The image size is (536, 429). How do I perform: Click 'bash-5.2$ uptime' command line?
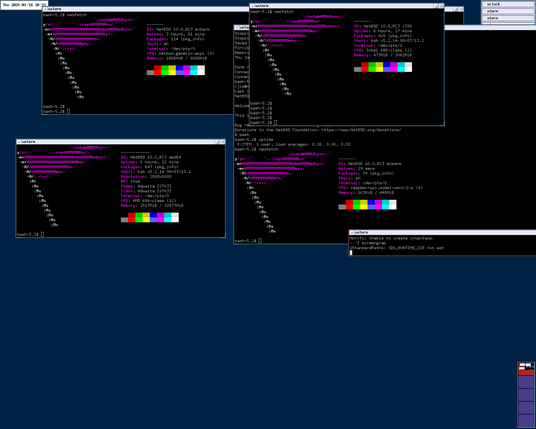(x=254, y=139)
